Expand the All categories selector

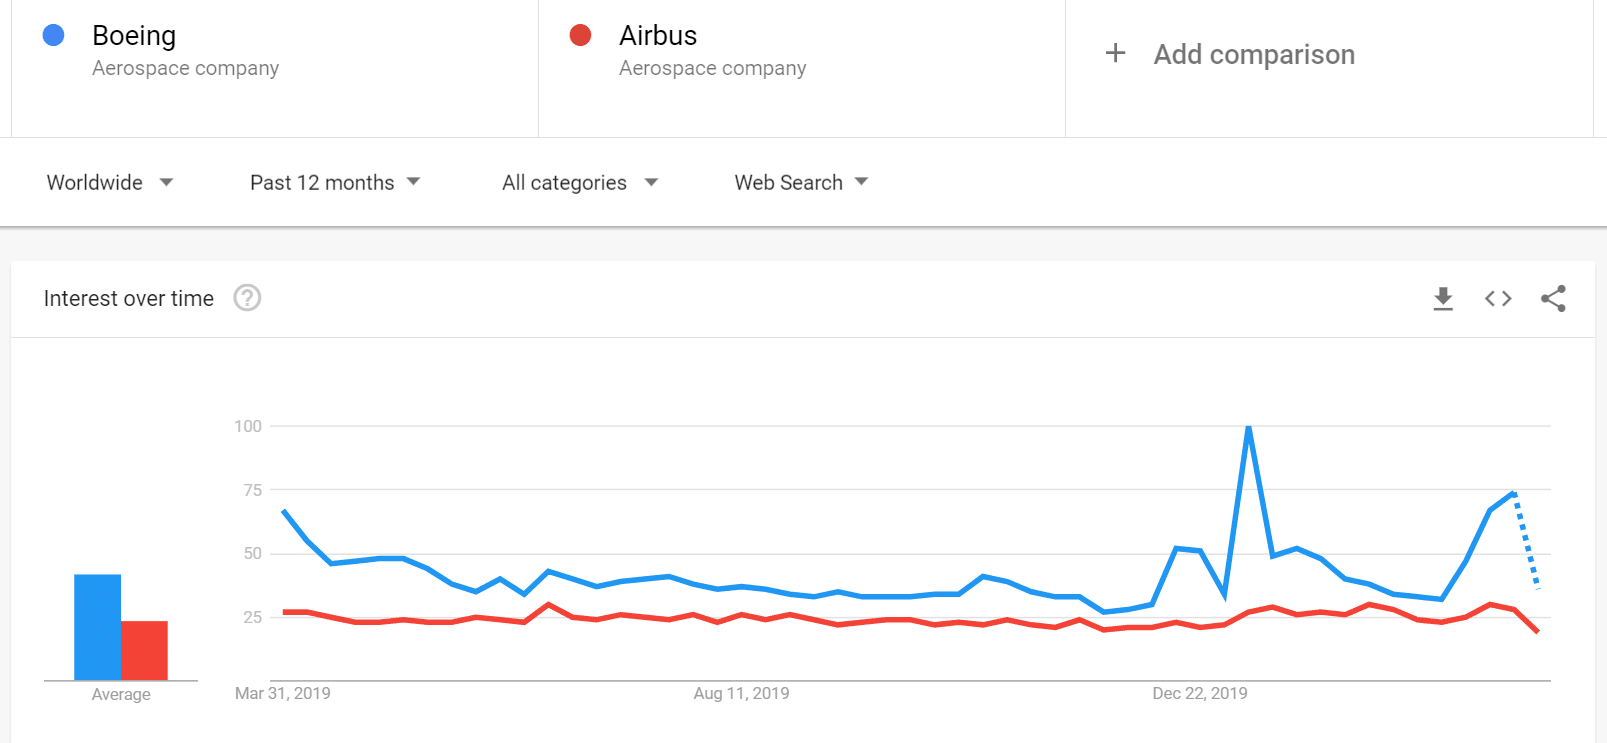click(578, 182)
